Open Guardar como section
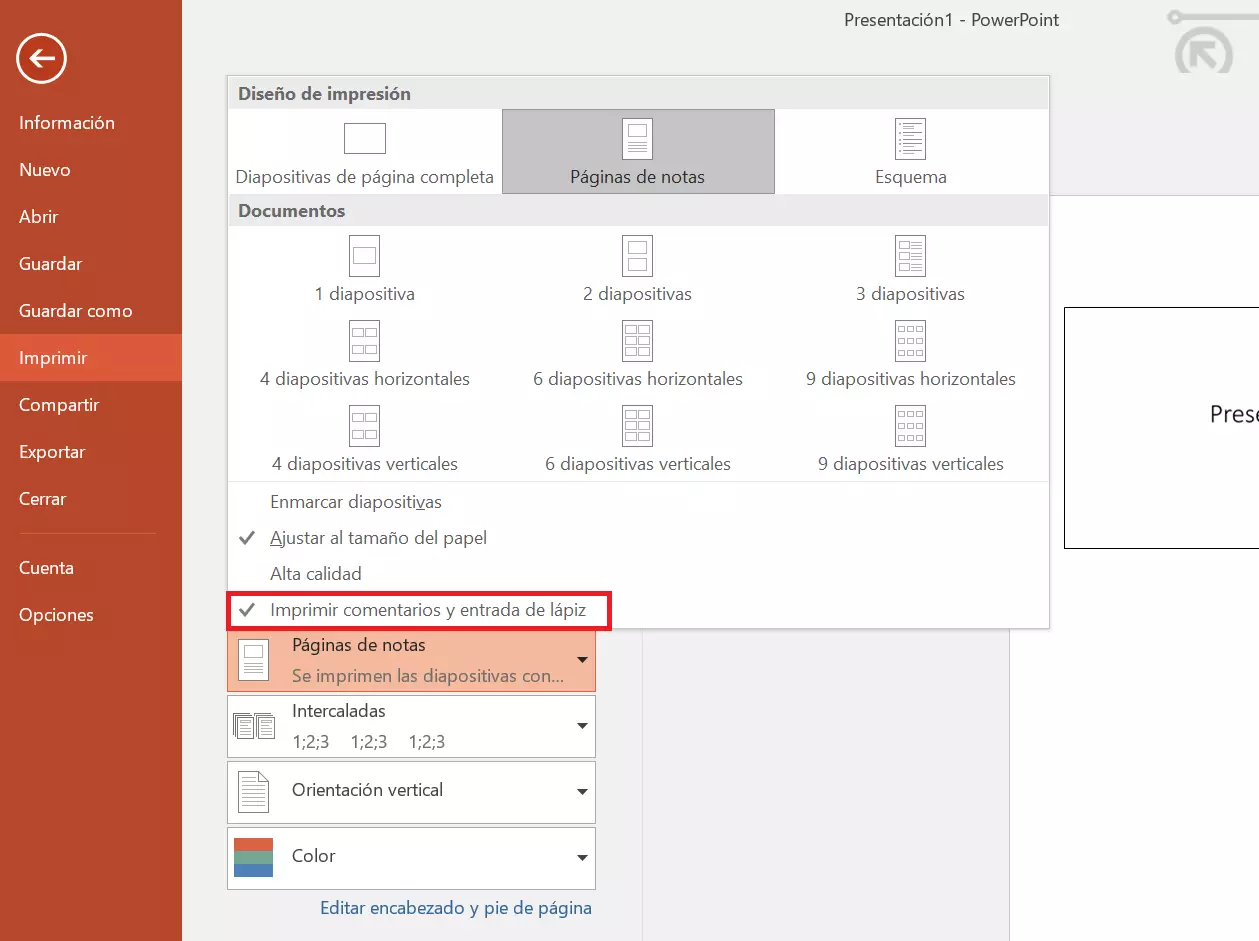The width and height of the screenshot is (1259, 941). [91, 311]
